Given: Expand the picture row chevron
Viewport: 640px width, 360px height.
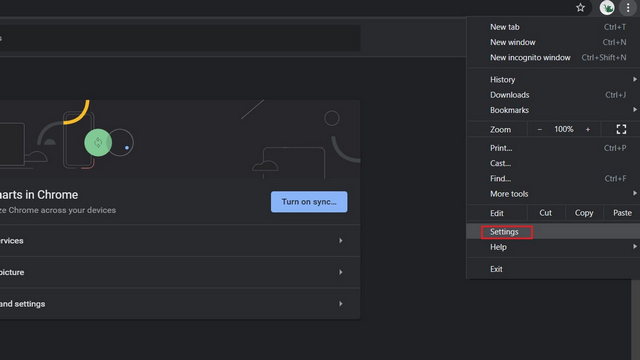Looking at the screenshot, I should (340, 272).
